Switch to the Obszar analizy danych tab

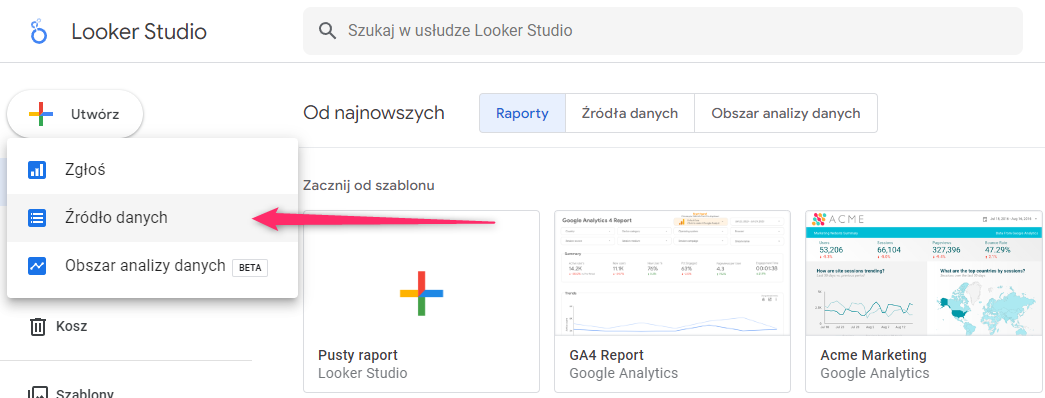786,113
